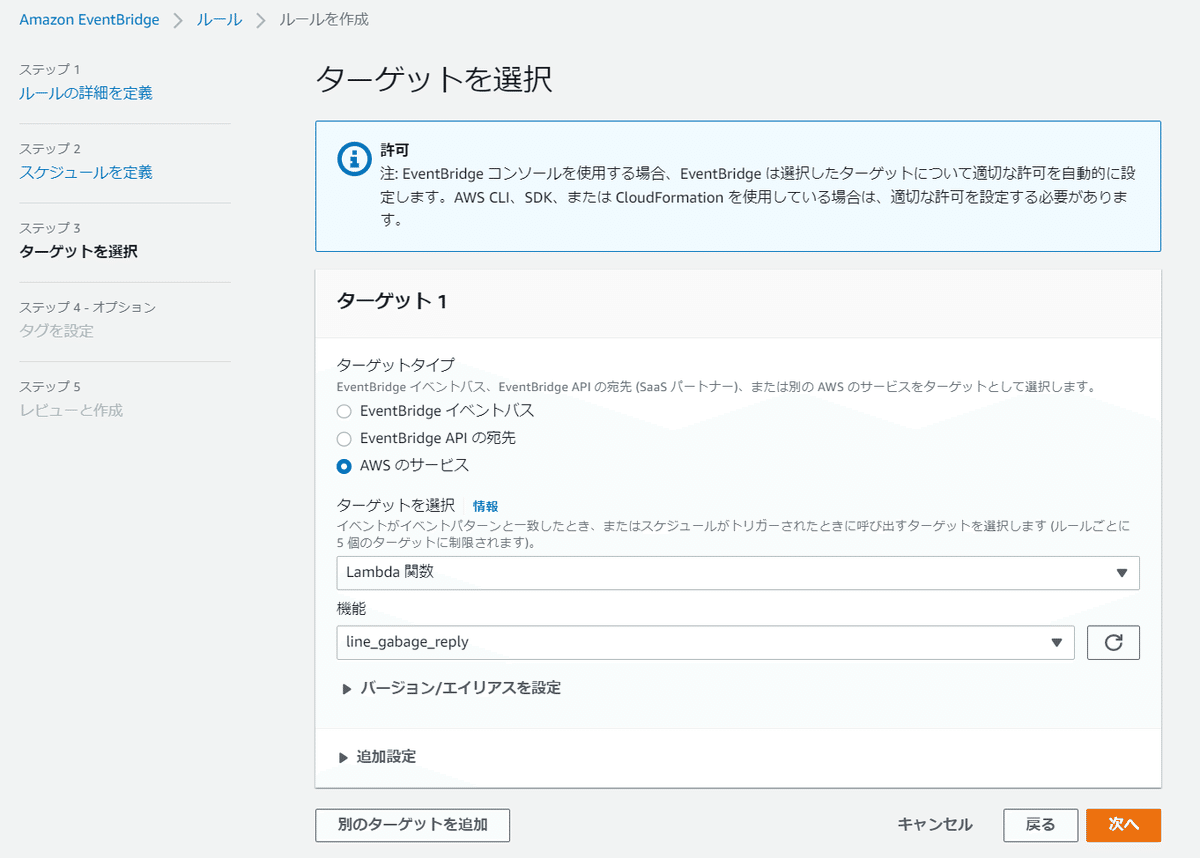
Task: Open ステップ 1 ルールの詳細を定義
Action: [x=85, y=93]
